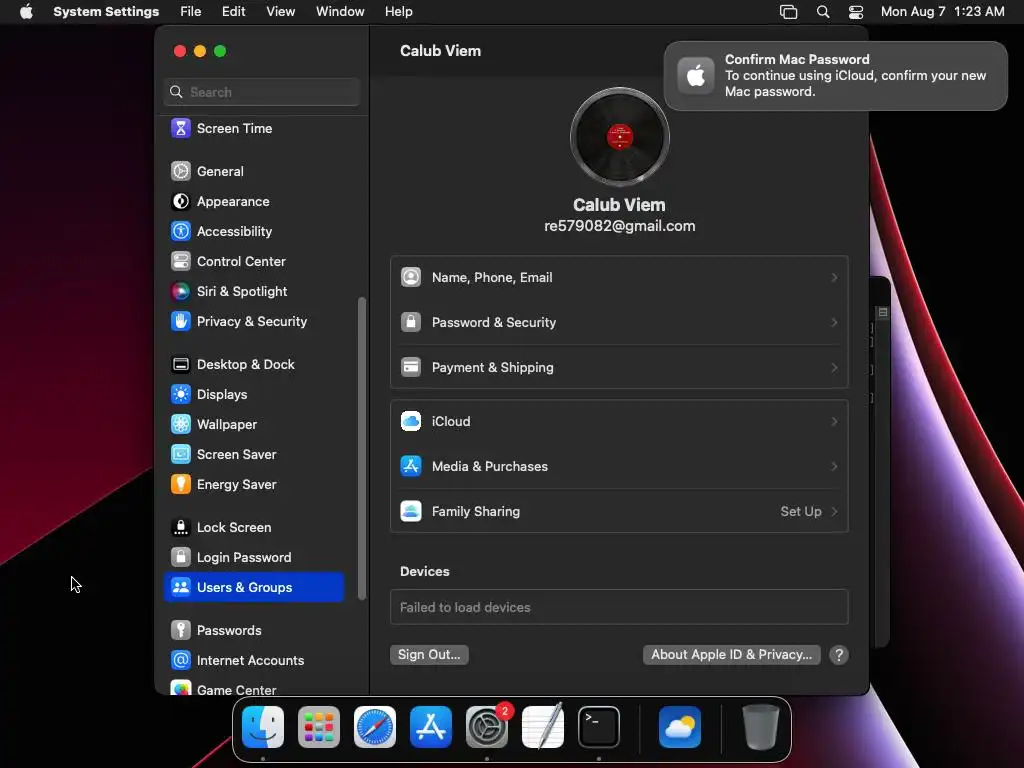The image size is (1024, 768).
Task: Launch Launchpad from the Dock
Action: coord(319,727)
